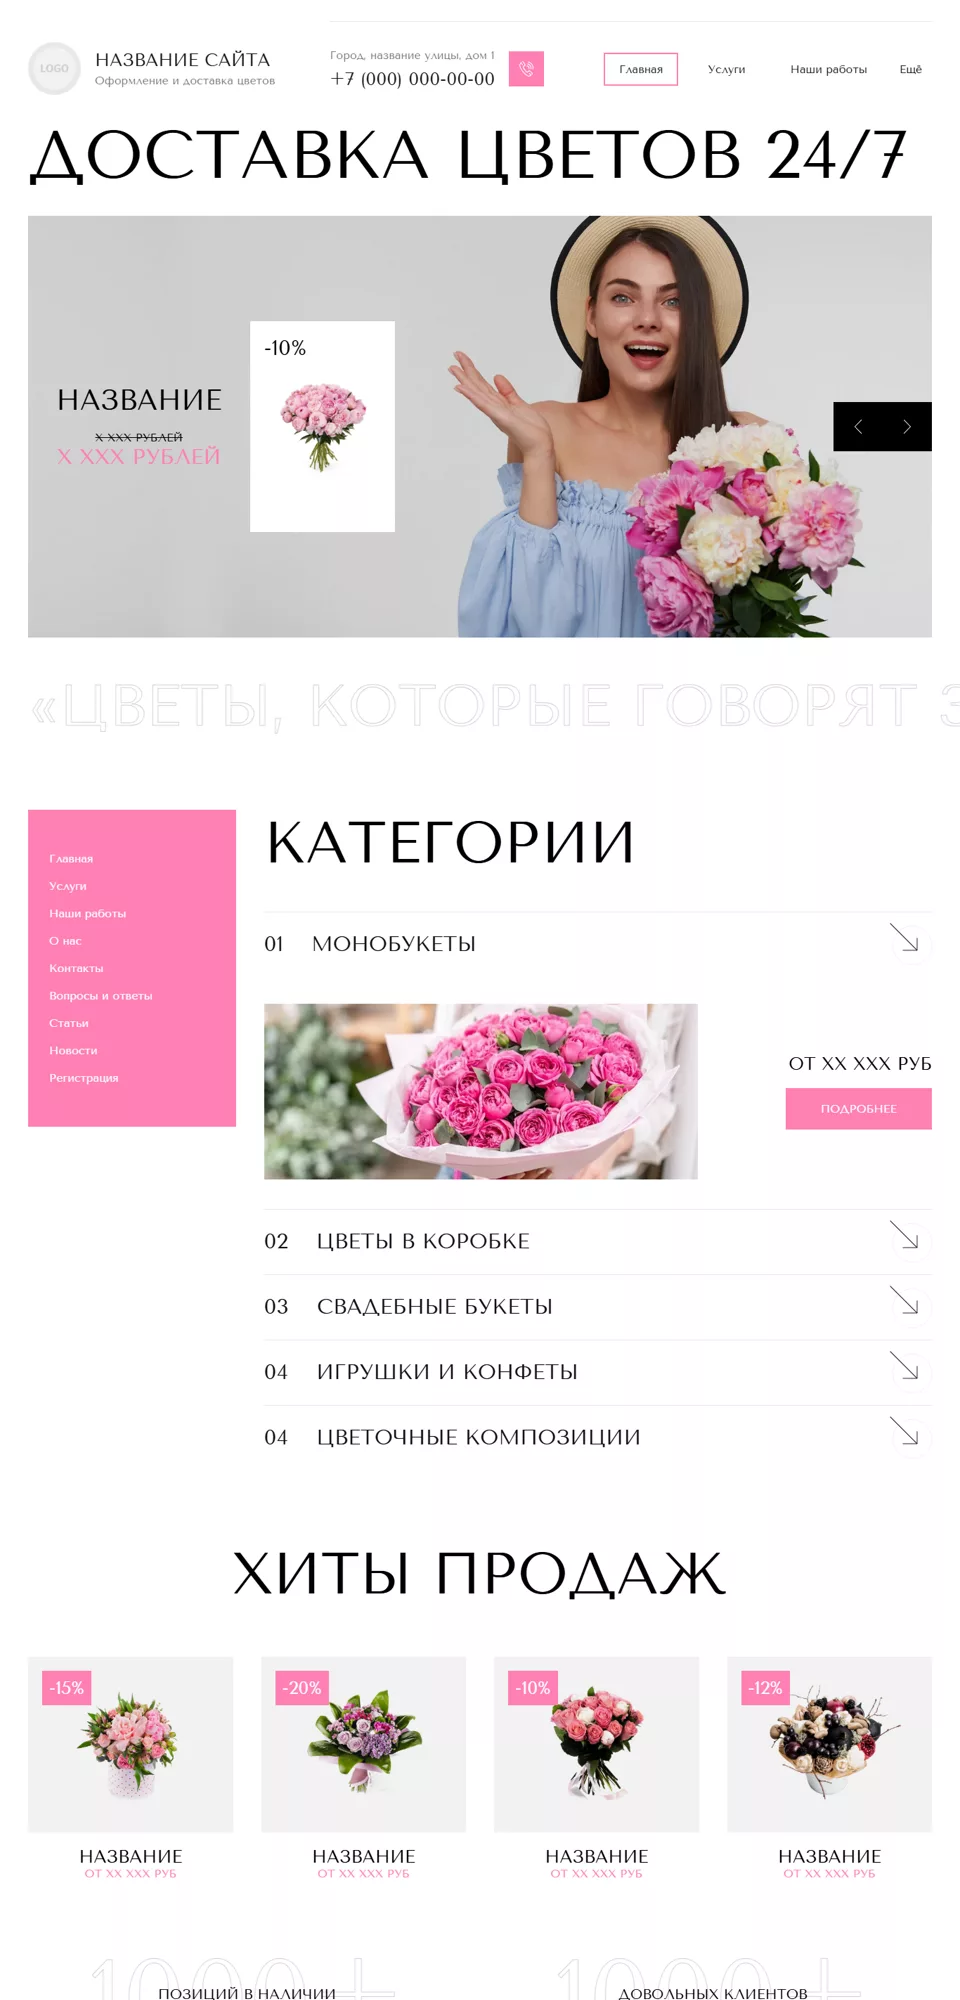The image size is (960, 2000).
Task: Open Наши работы in top navigation
Action: [x=828, y=69]
